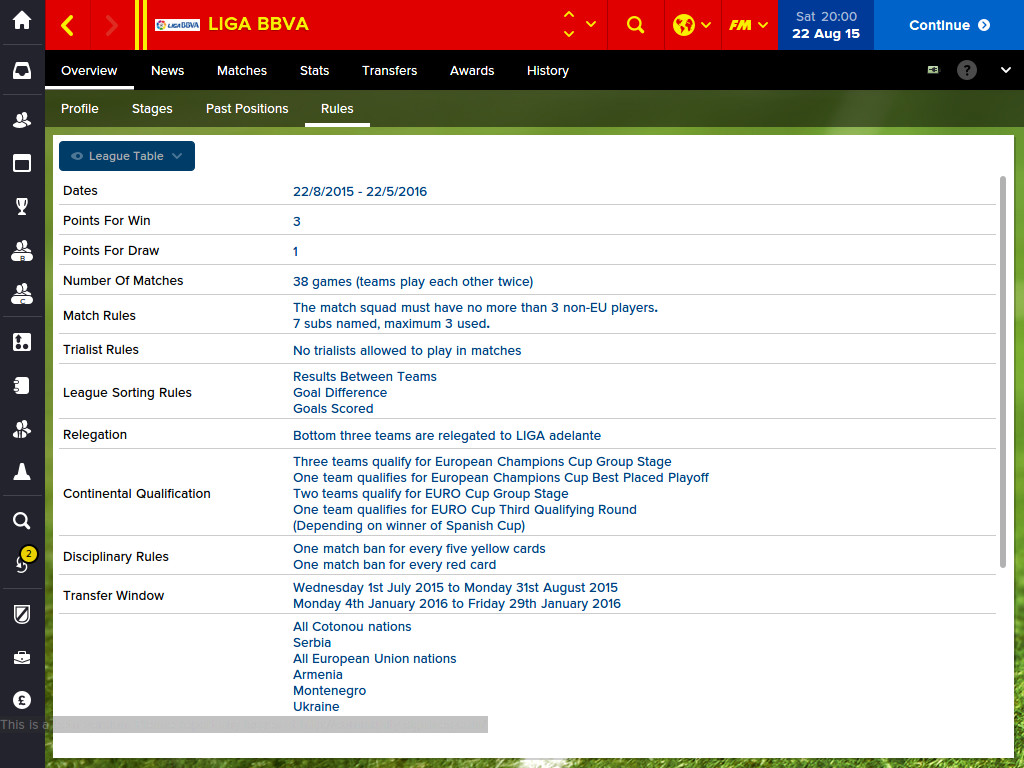
Task: Click the Stages sub-tab
Action: coord(152,108)
